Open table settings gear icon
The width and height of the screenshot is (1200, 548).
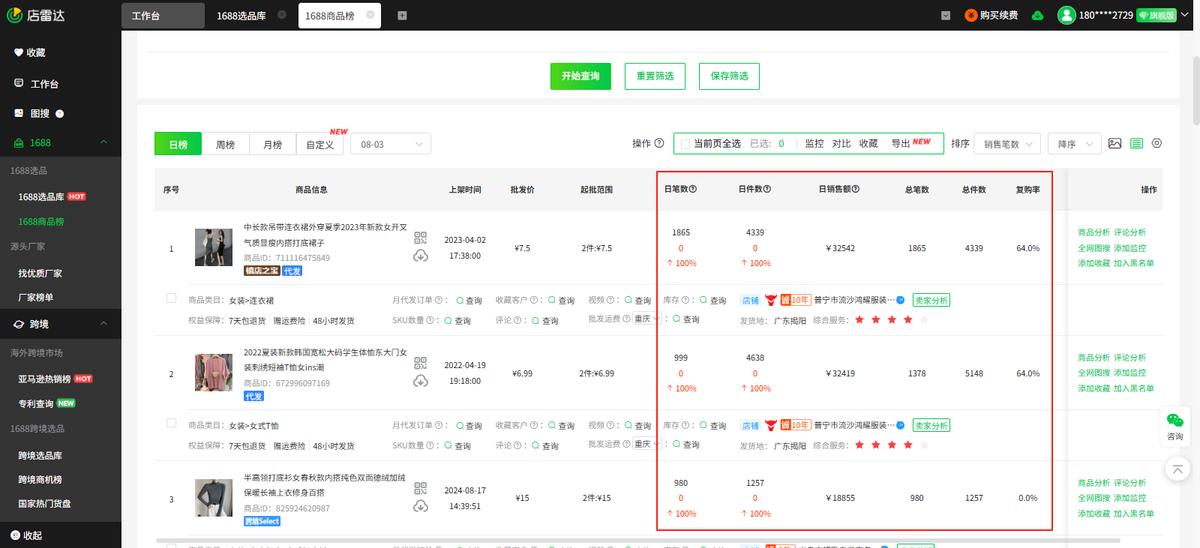1157,144
